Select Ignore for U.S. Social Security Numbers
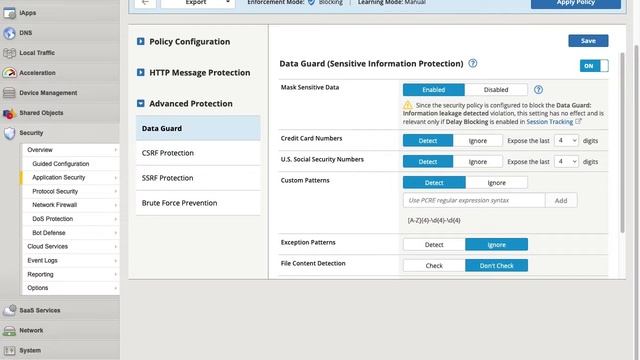Screen dimensions: 640x360 click(478, 162)
